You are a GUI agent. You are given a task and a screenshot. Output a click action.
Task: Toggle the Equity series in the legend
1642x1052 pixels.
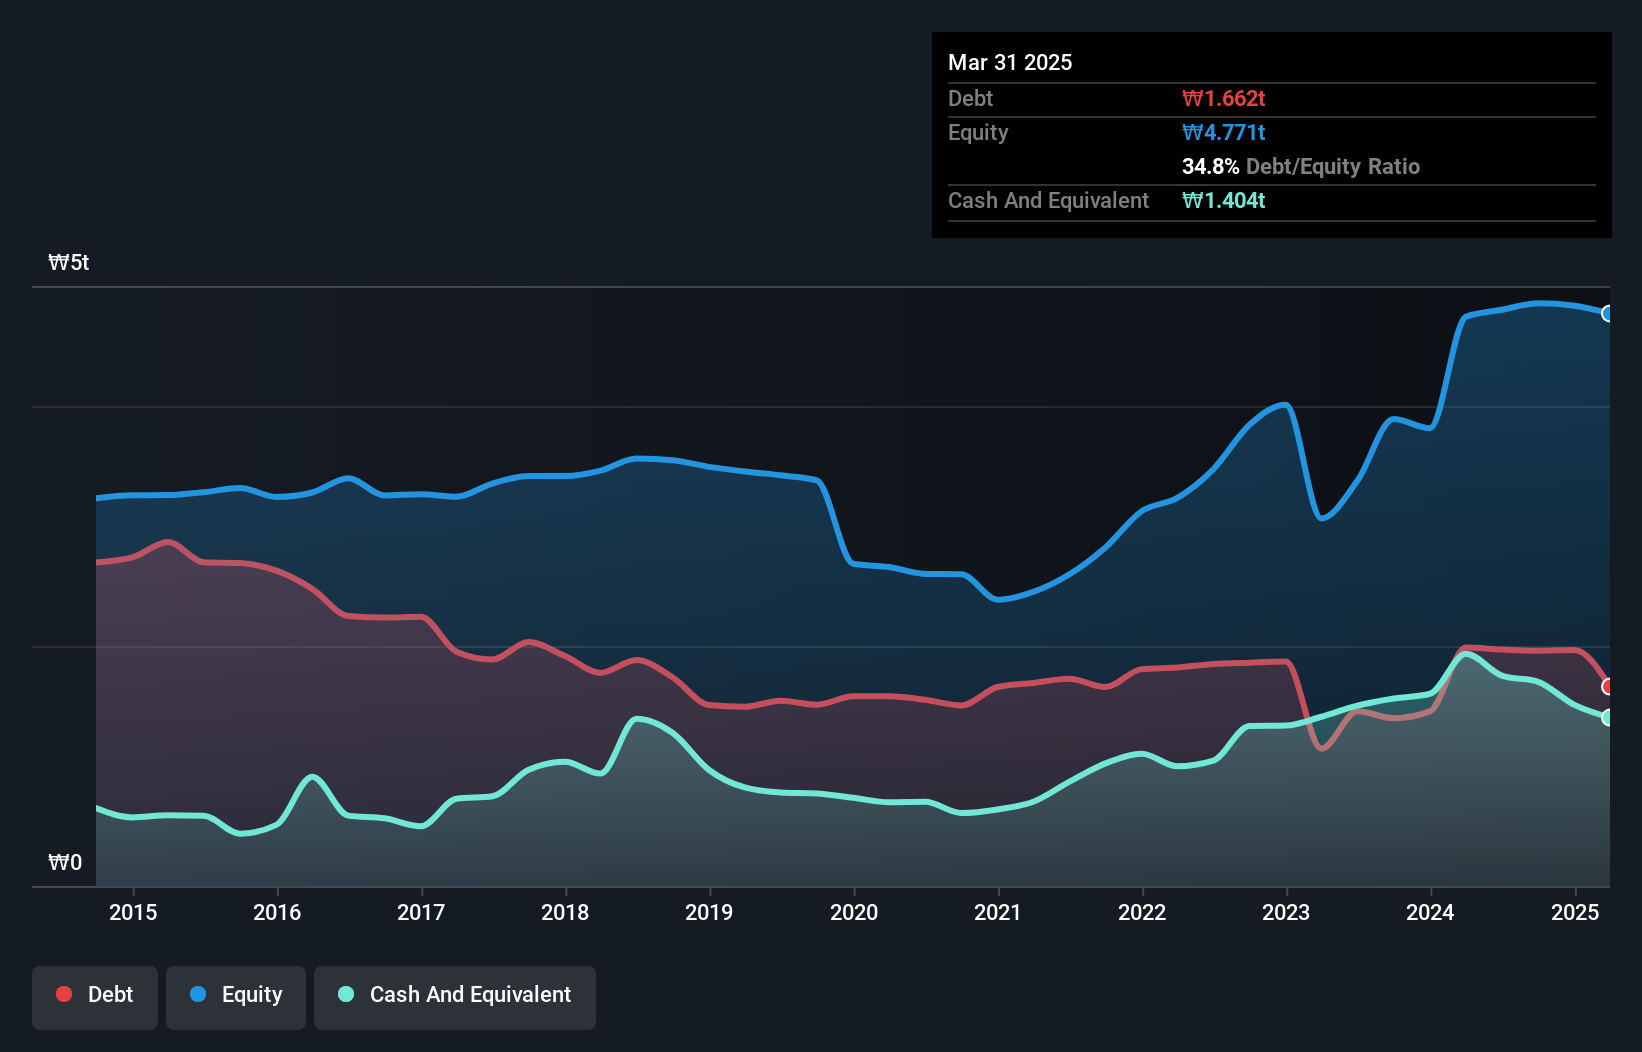(235, 995)
